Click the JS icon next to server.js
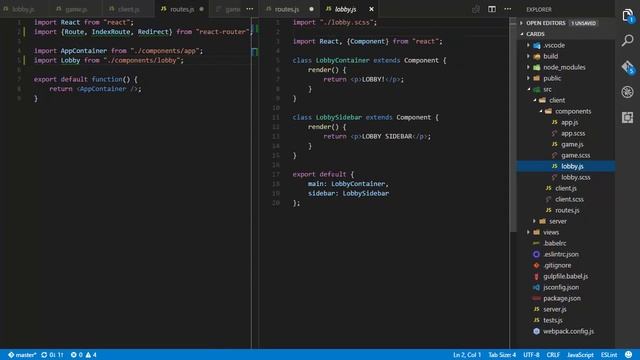This screenshot has height=360, width=640. [536, 309]
